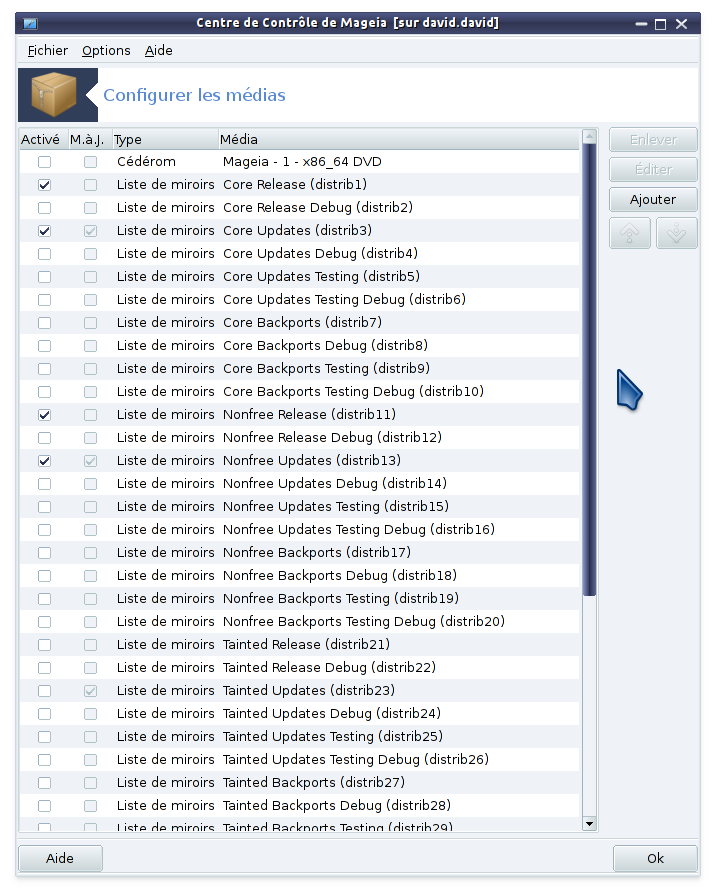Image resolution: width=716 pixels, height=895 pixels.
Task: Disable Core Release (distrib1) Activé checkbox
Action: coord(45,185)
